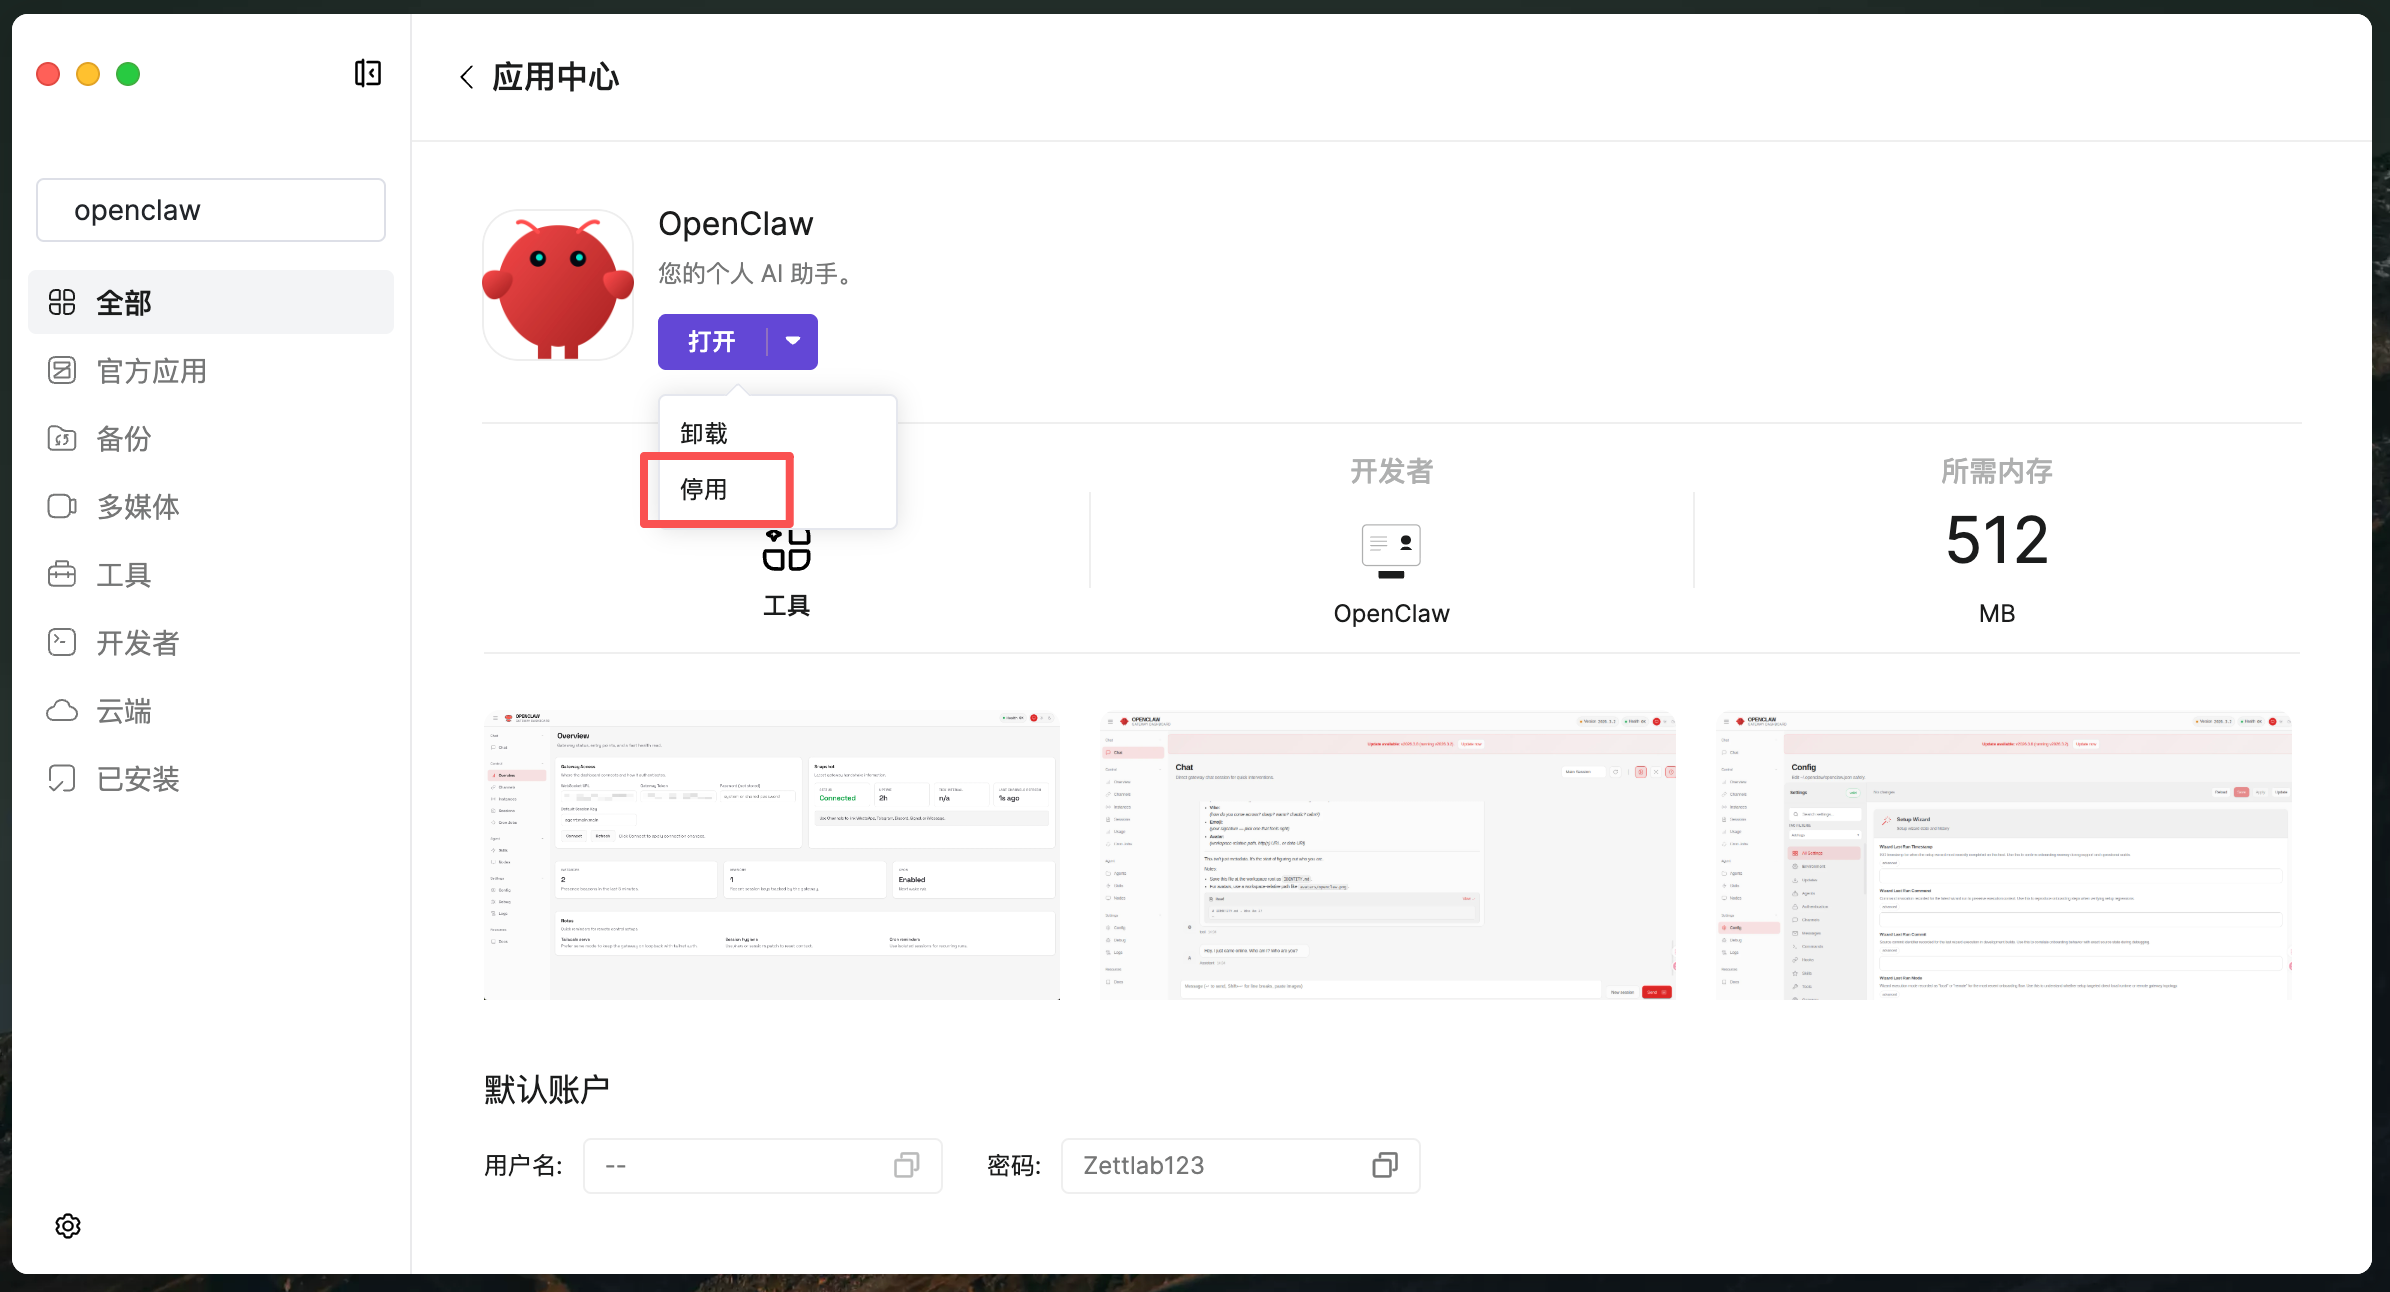Copy the password Zettlab123 with the icon
The width and height of the screenshot is (2390, 1292).
pyautogui.click(x=1384, y=1165)
